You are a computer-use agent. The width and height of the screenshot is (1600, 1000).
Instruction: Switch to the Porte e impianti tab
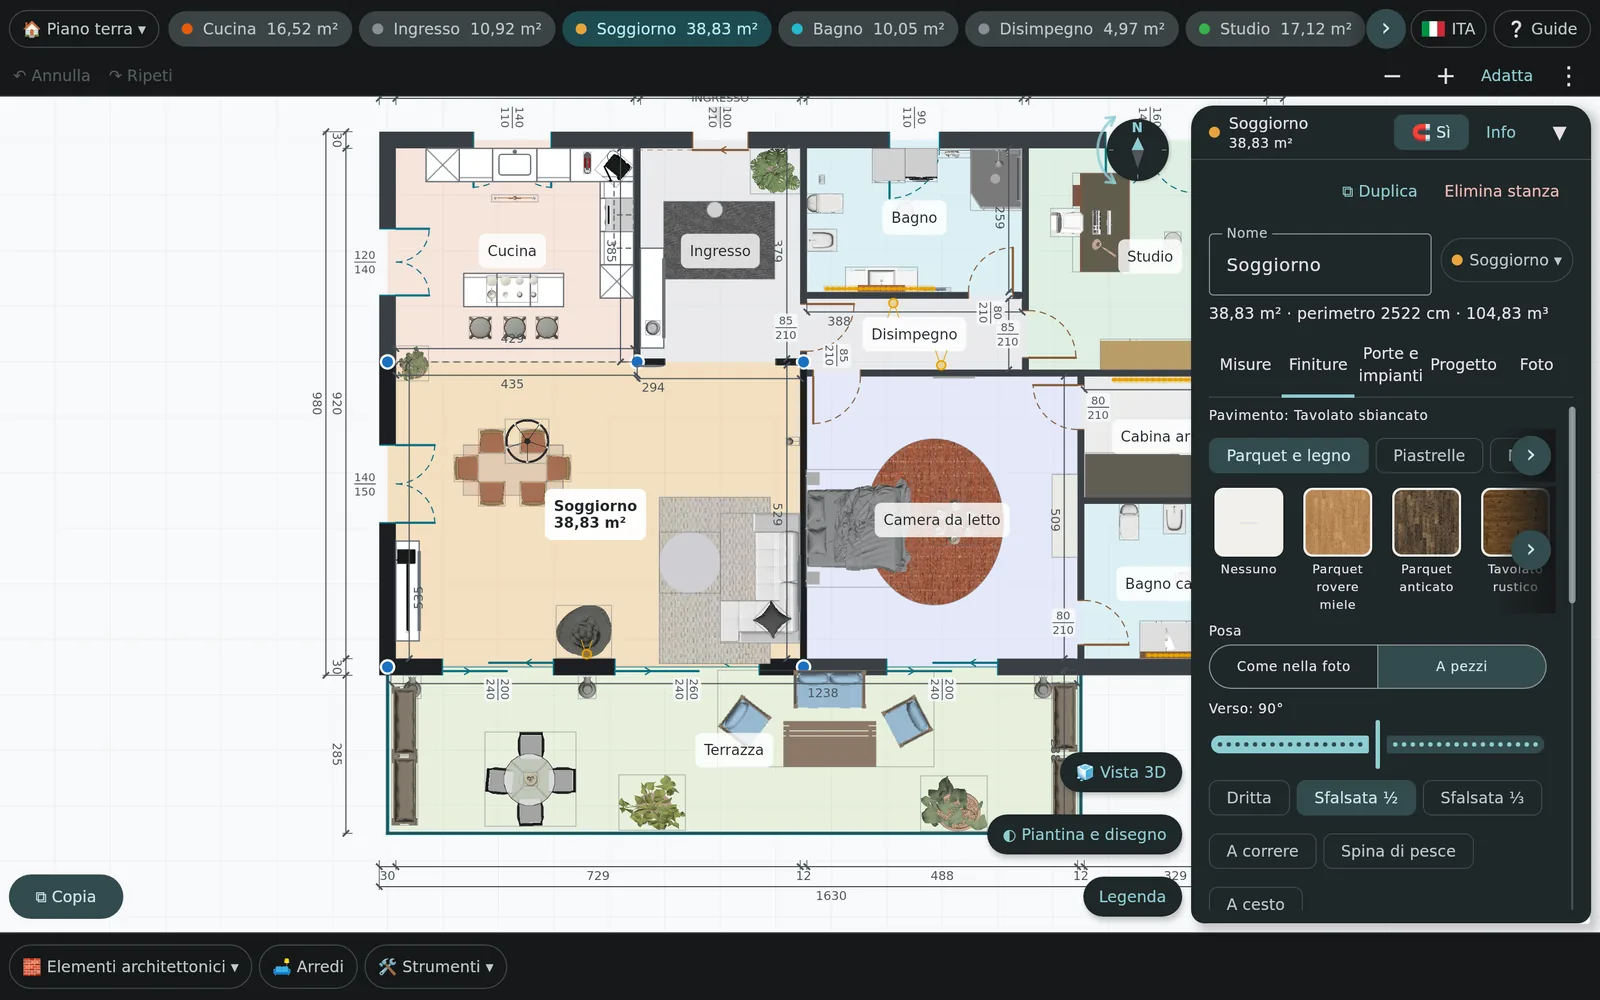(1390, 365)
